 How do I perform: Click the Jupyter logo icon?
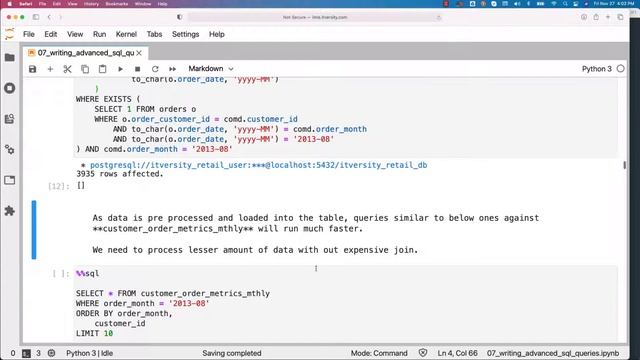[x=9, y=34]
